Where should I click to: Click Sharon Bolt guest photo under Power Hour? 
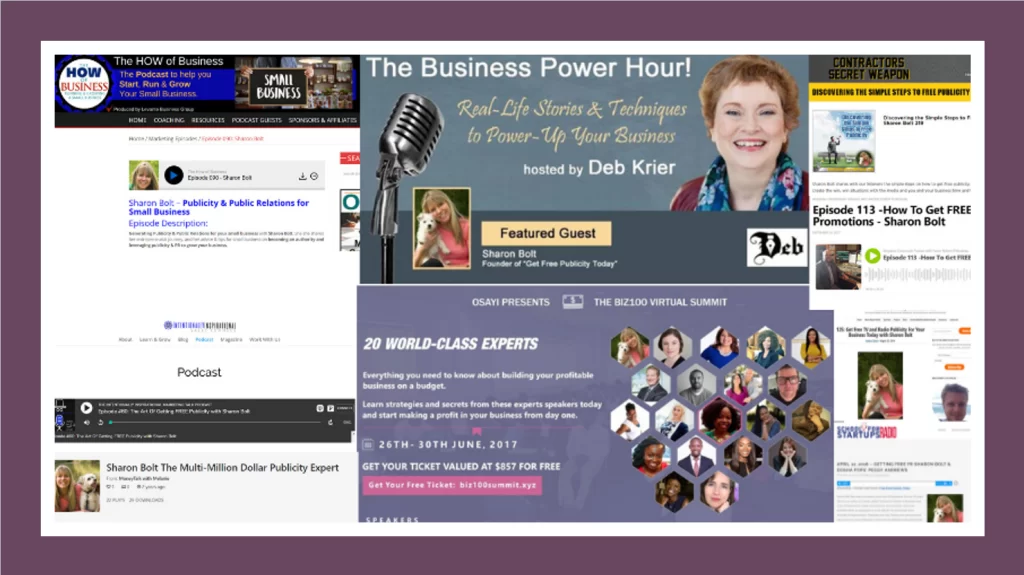click(441, 229)
